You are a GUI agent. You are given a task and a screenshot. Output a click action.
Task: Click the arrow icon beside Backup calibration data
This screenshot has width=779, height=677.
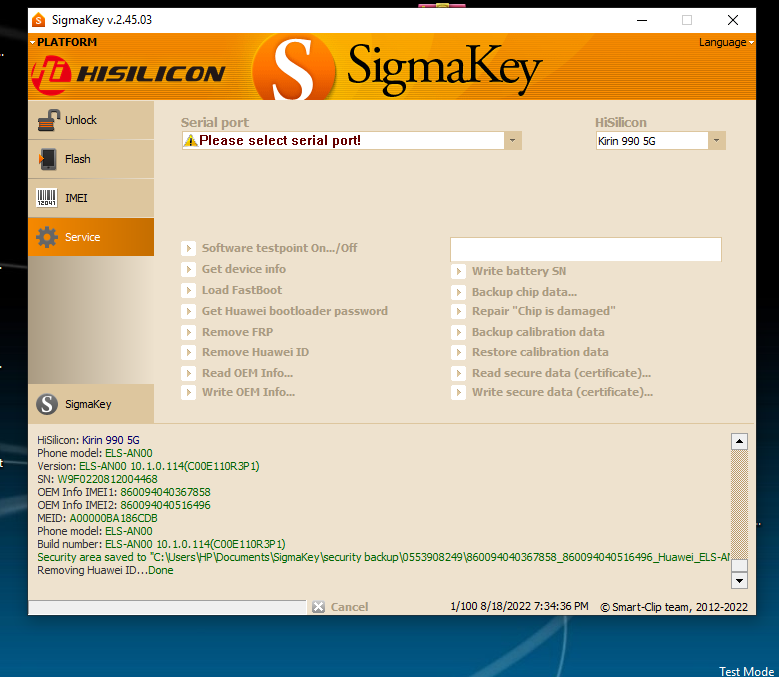[x=459, y=332]
